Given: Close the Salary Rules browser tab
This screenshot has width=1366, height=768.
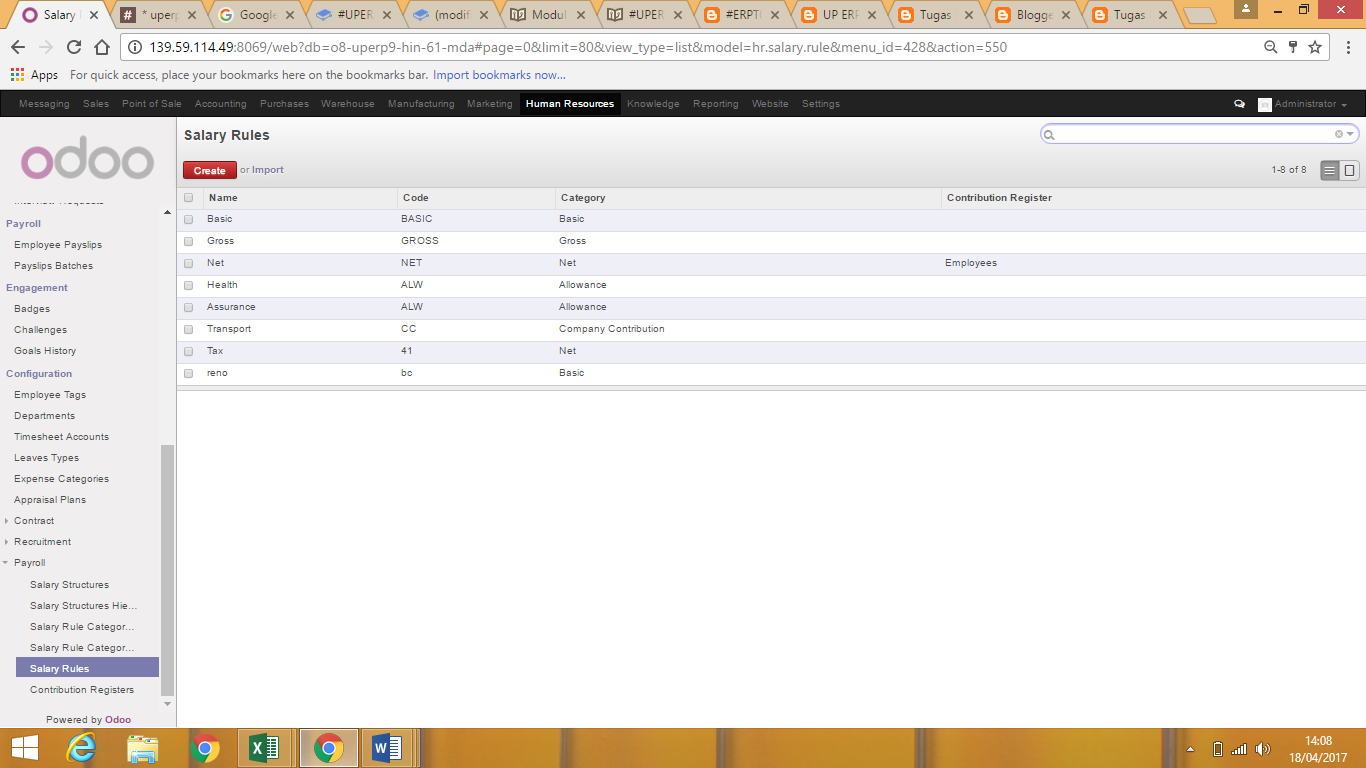Looking at the screenshot, I should tap(95, 15).
